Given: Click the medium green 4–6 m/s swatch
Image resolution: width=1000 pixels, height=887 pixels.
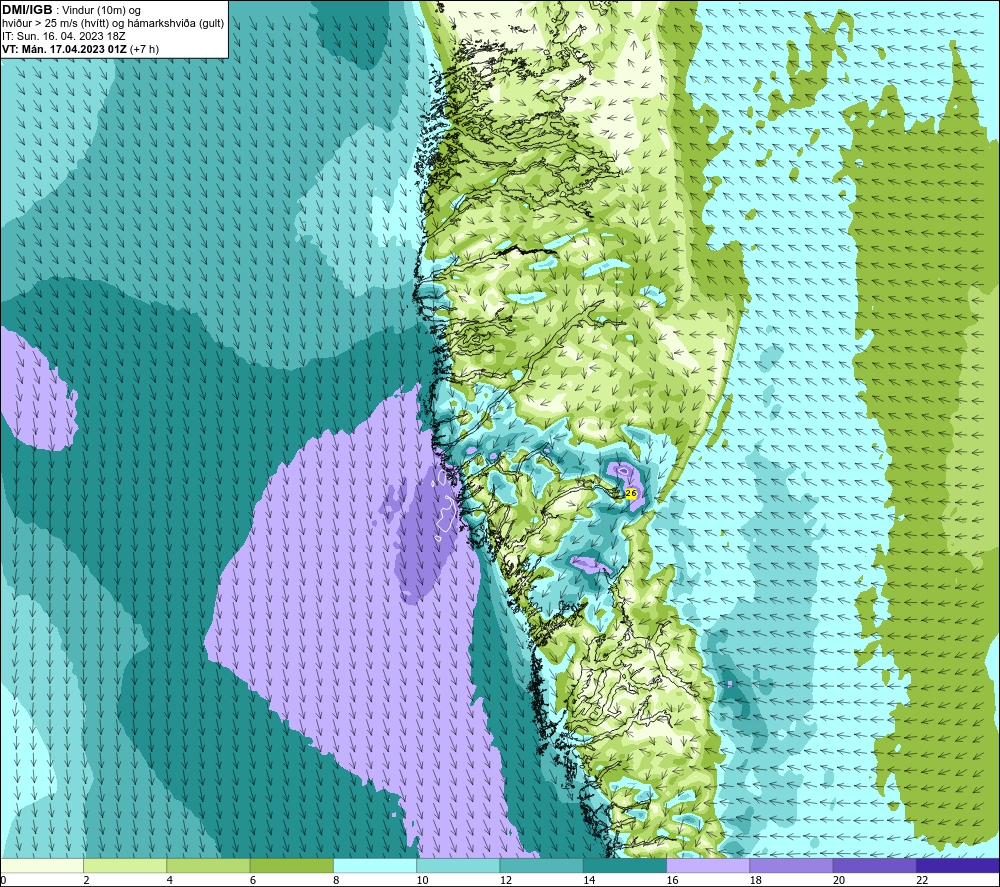Looking at the screenshot, I should pyautogui.click(x=209, y=865).
